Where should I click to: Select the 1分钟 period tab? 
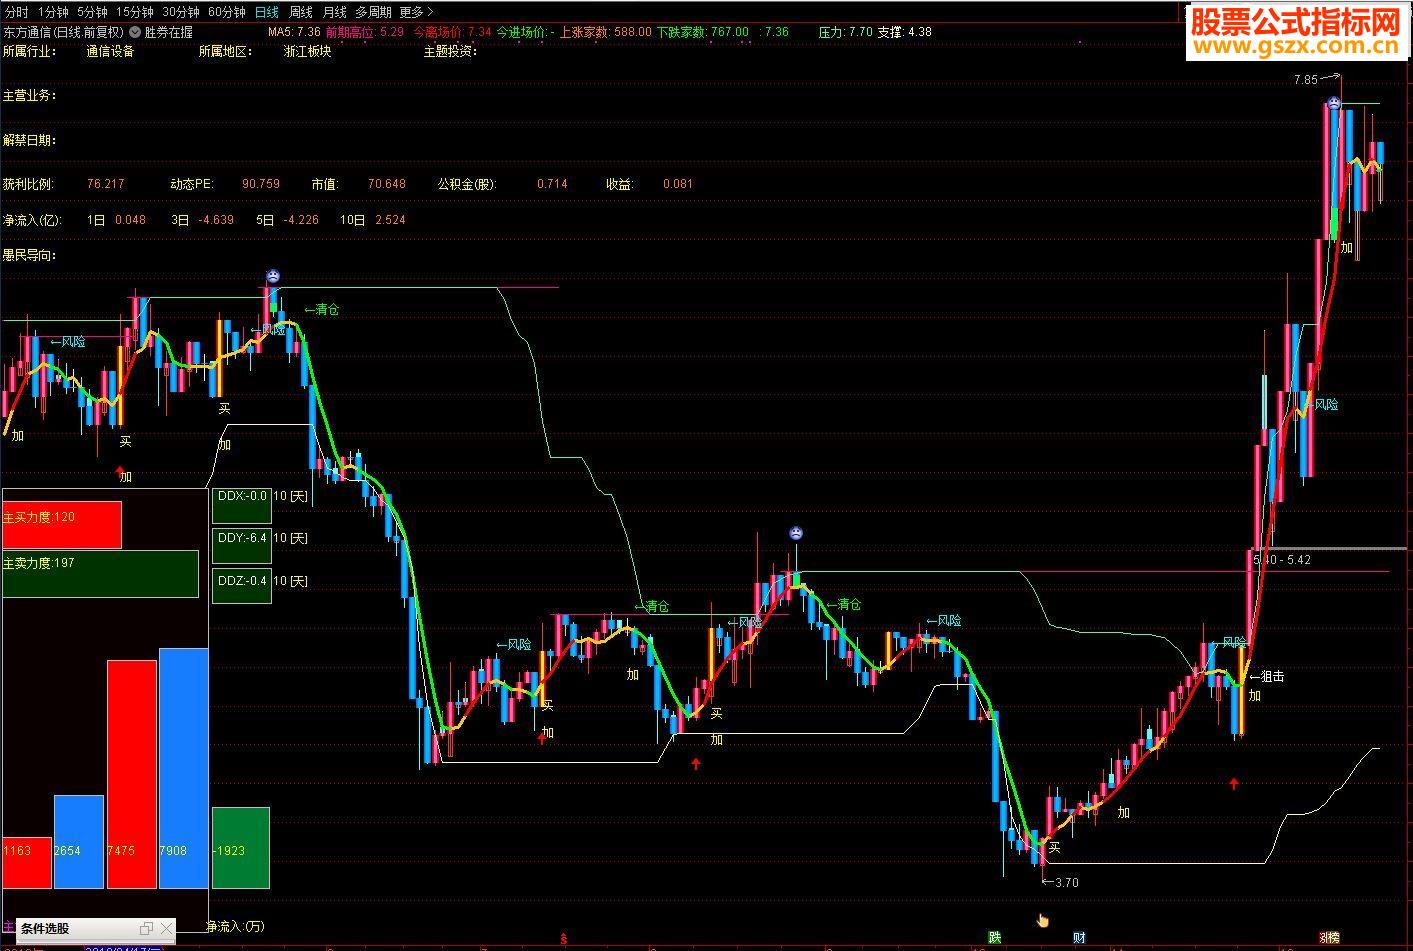click(53, 12)
